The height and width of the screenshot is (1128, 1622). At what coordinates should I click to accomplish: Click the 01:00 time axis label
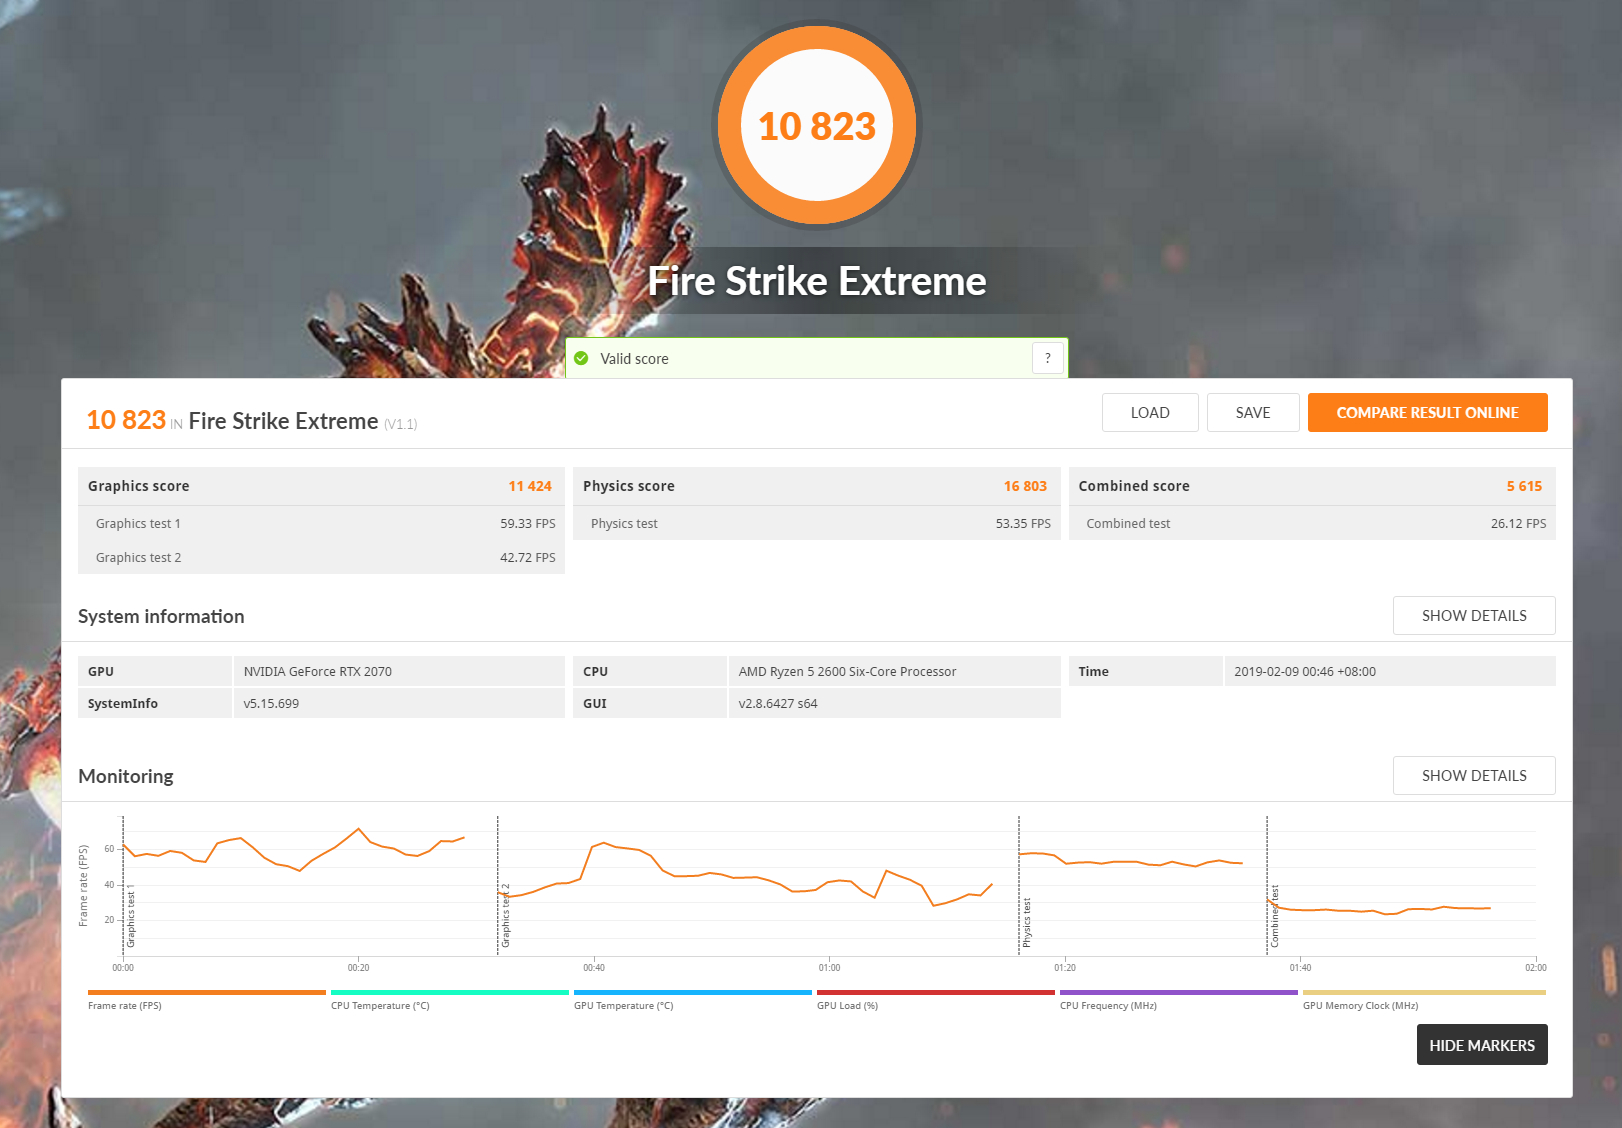pos(829,967)
